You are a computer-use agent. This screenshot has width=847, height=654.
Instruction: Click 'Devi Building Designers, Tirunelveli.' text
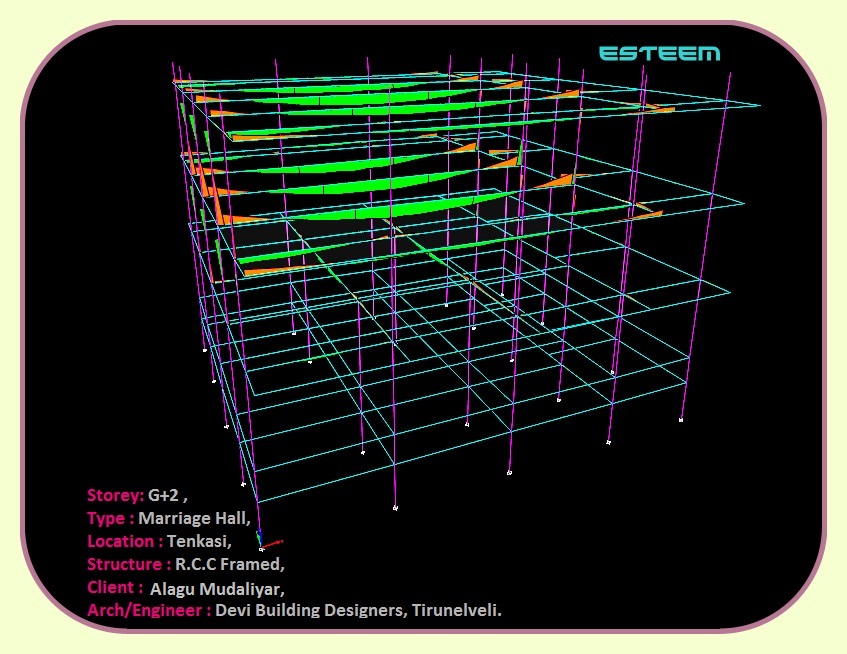pos(358,610)
